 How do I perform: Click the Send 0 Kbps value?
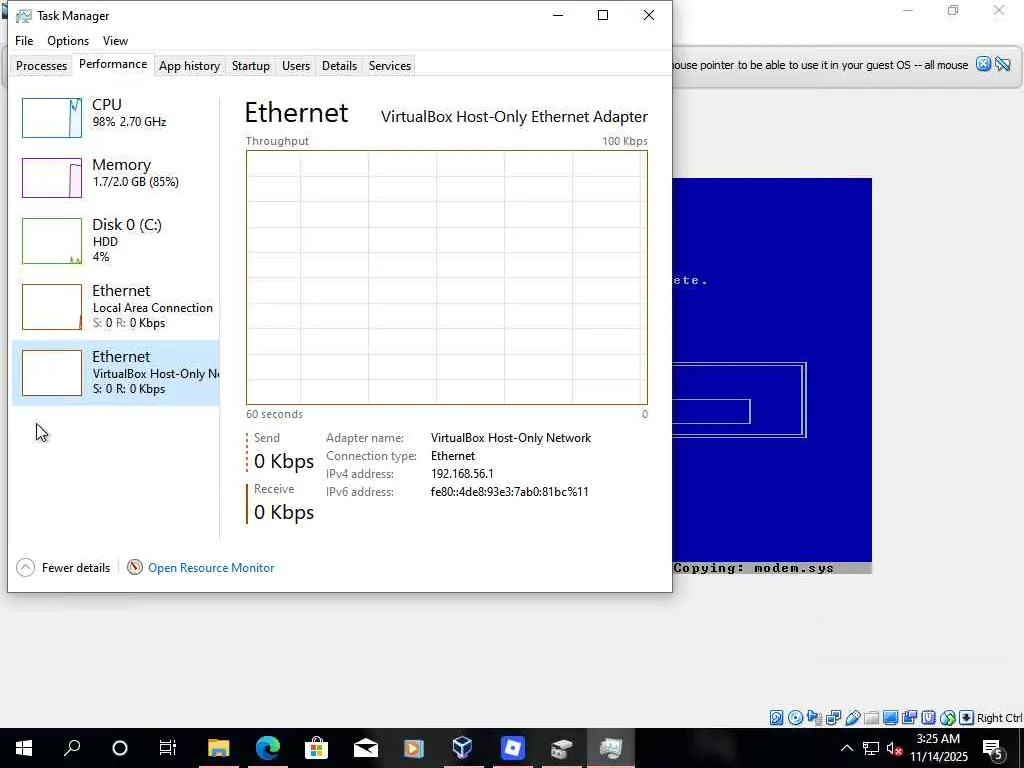(x=284, y=461)
